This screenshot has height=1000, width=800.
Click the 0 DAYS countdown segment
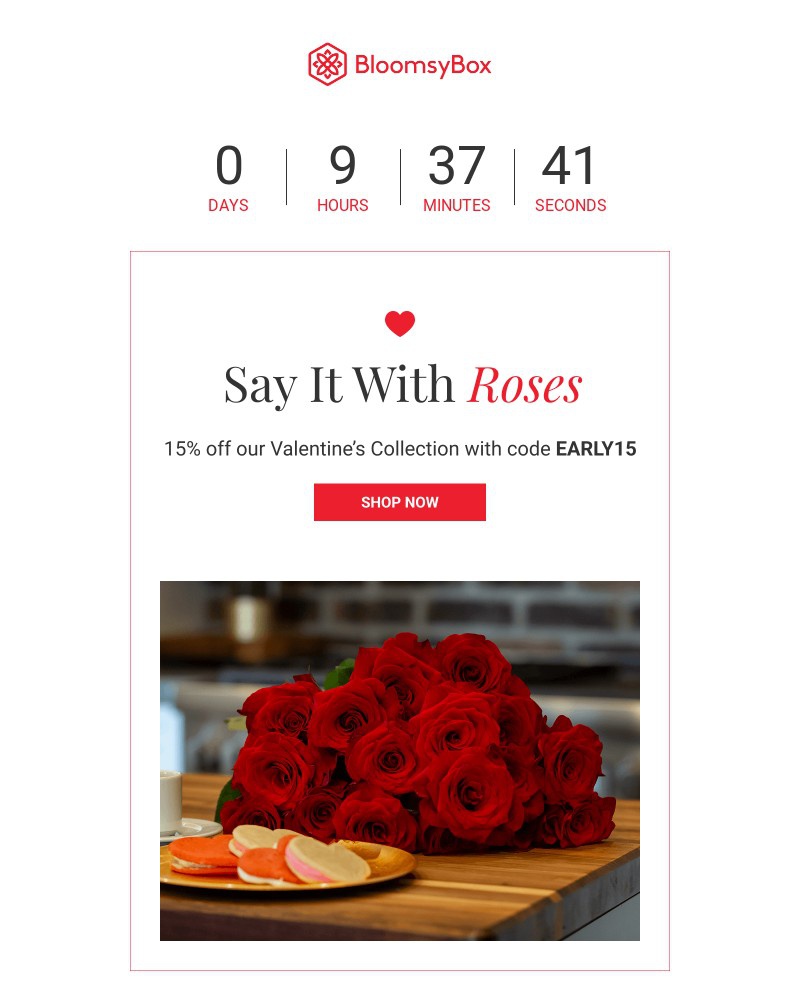tap(228, 178)
